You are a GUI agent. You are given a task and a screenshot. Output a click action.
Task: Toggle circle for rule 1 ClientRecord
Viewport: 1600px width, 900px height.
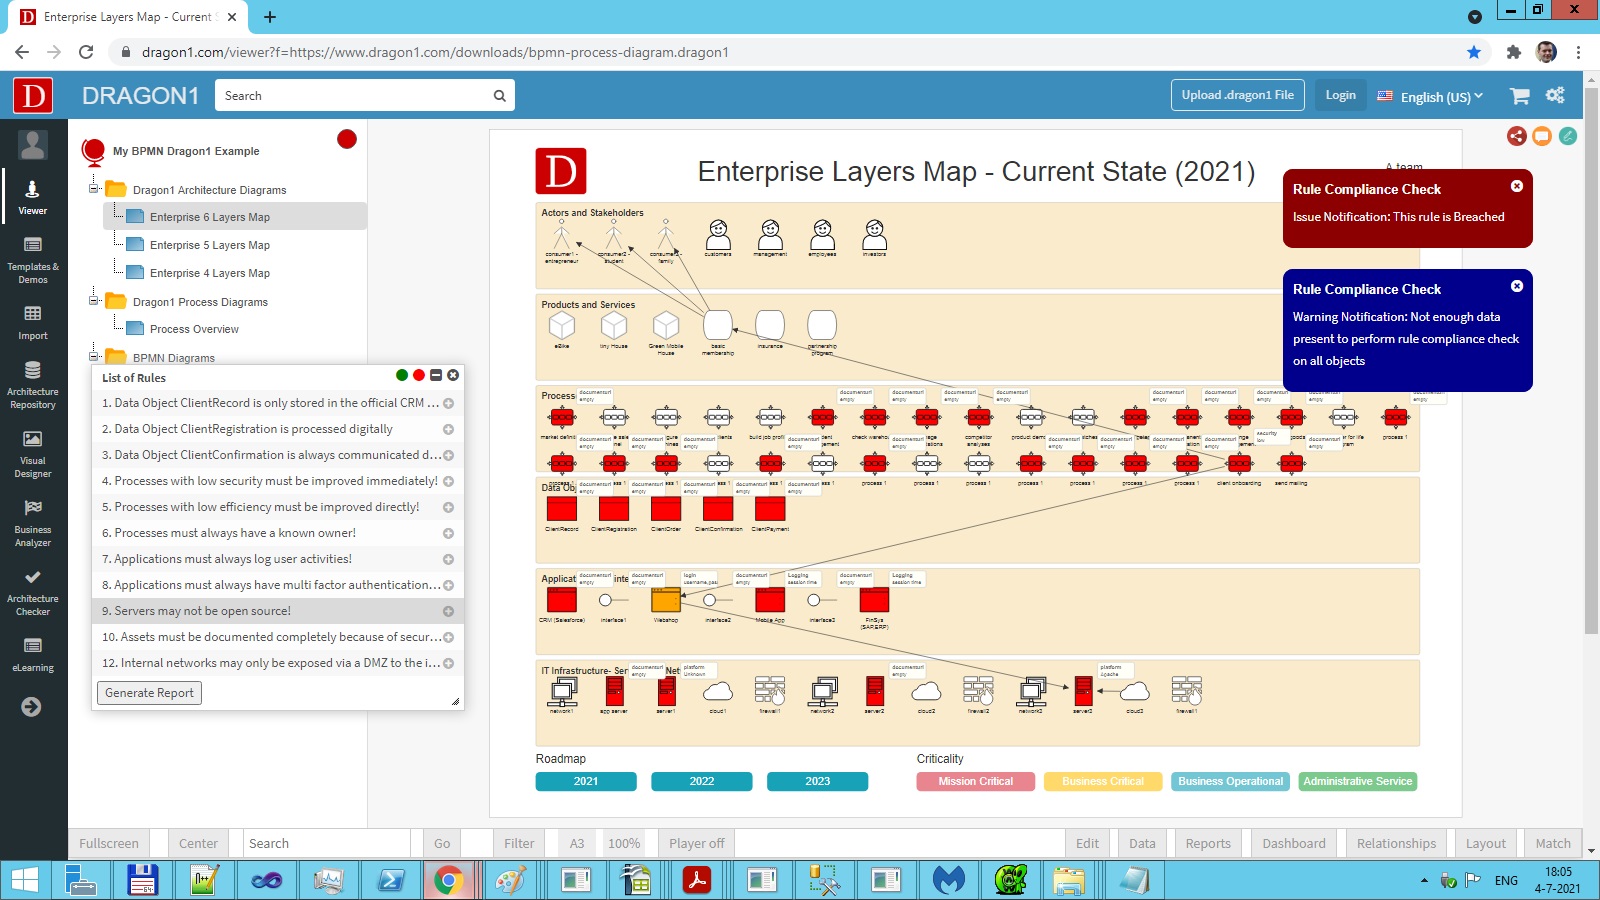(448, 404)
